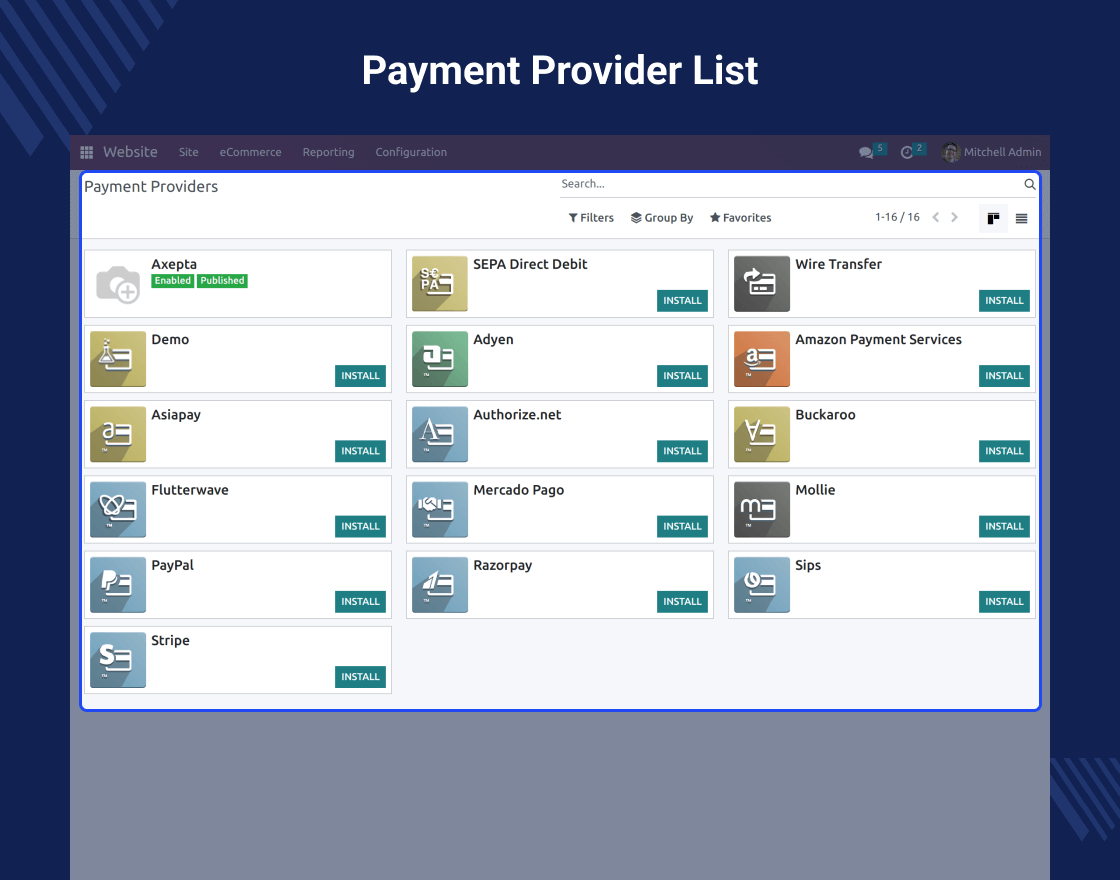1120x880 pixels.
Task: Click the Buckaroo provider icon
Action: (762, 434)
